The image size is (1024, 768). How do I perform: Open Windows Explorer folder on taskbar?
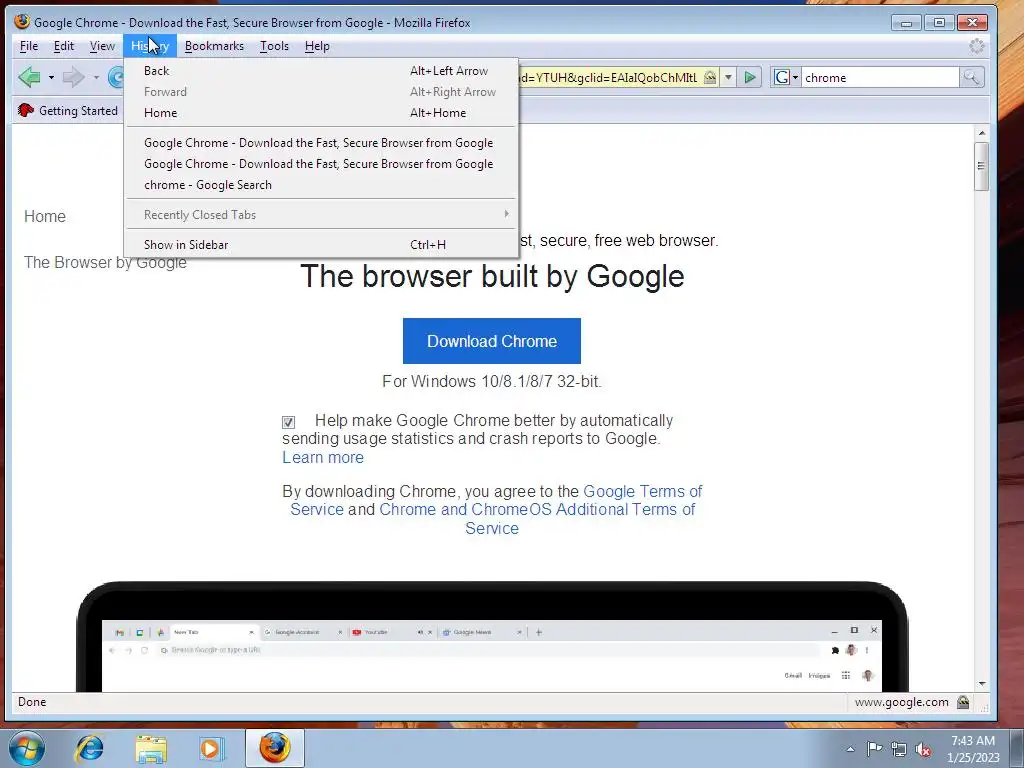(x=151, y=748)
